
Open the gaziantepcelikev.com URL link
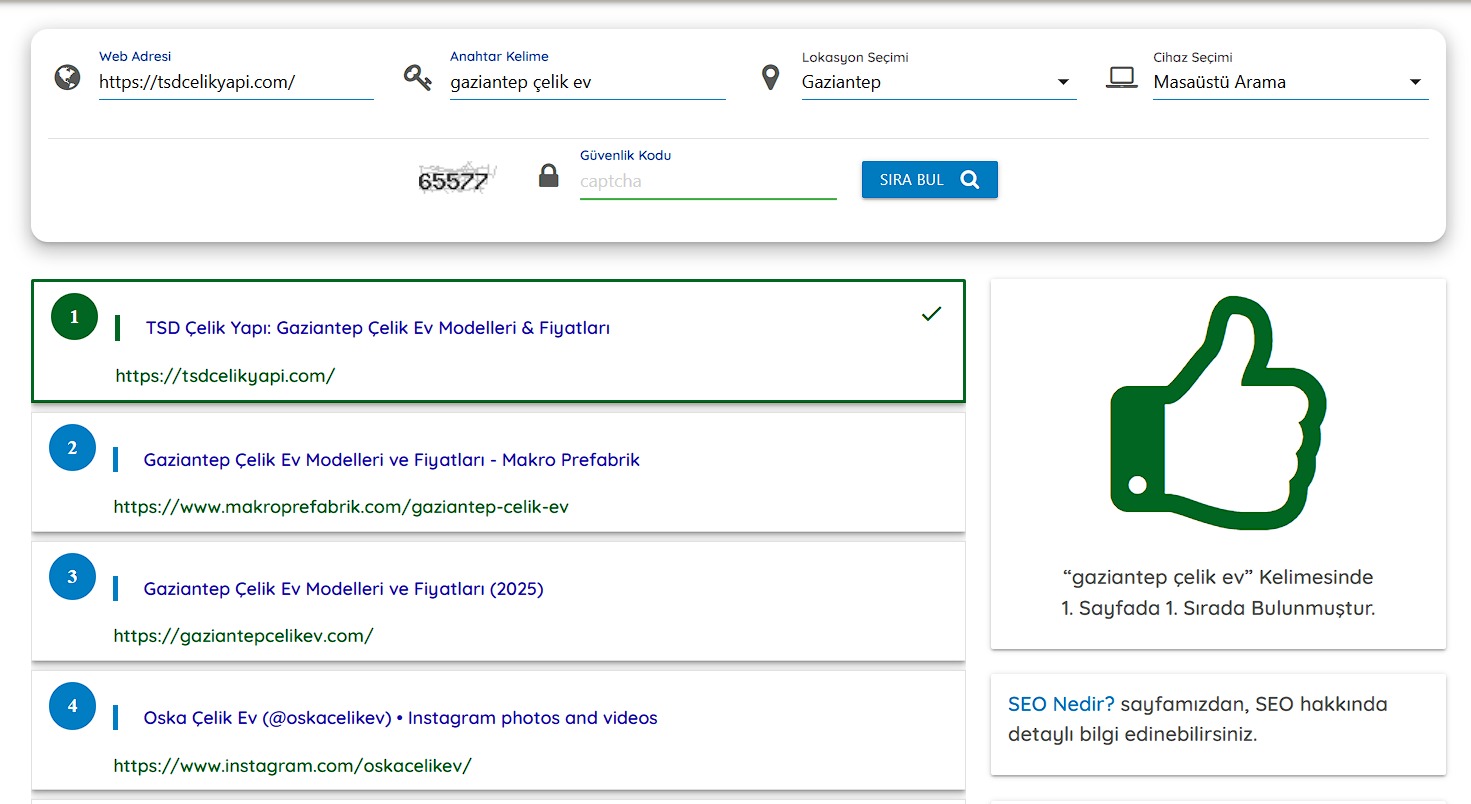243,636
